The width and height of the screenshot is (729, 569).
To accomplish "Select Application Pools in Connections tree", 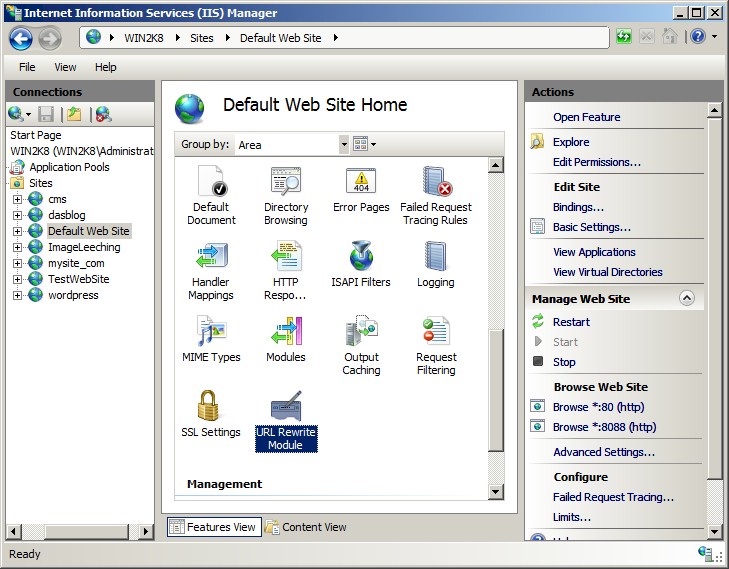I will tap(69, 167).
